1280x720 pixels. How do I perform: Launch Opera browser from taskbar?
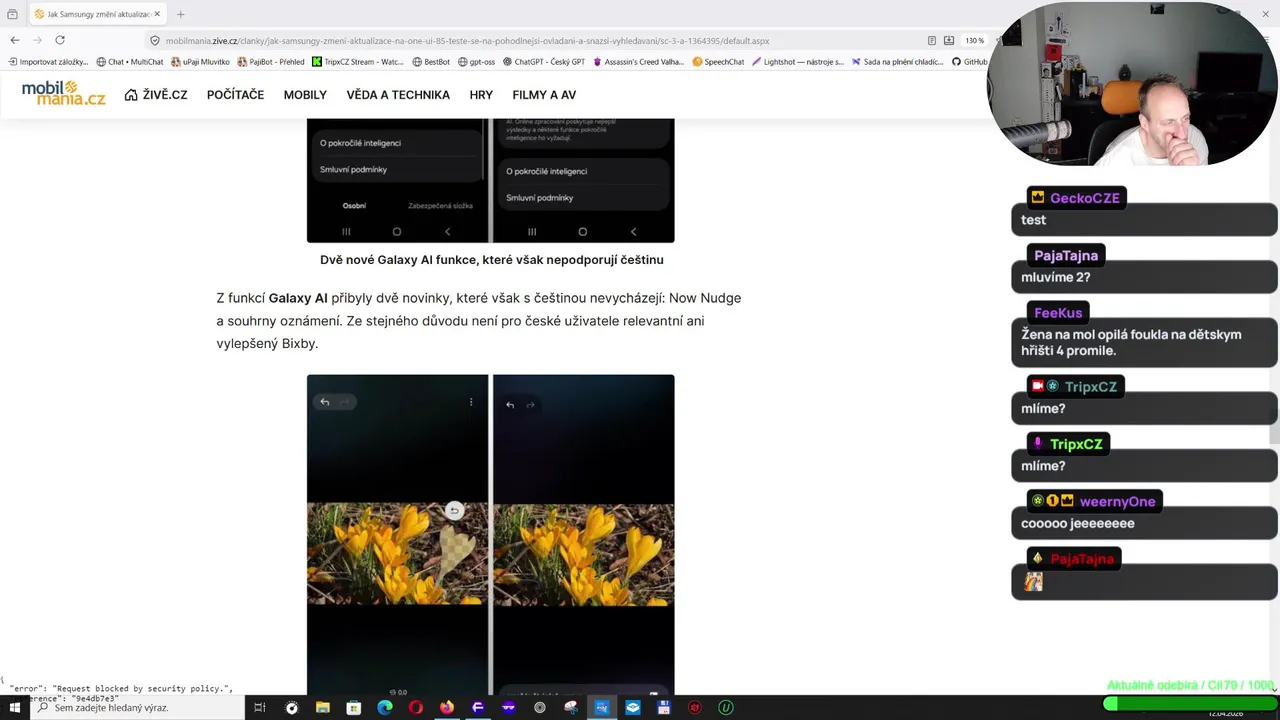click(416, 708)
